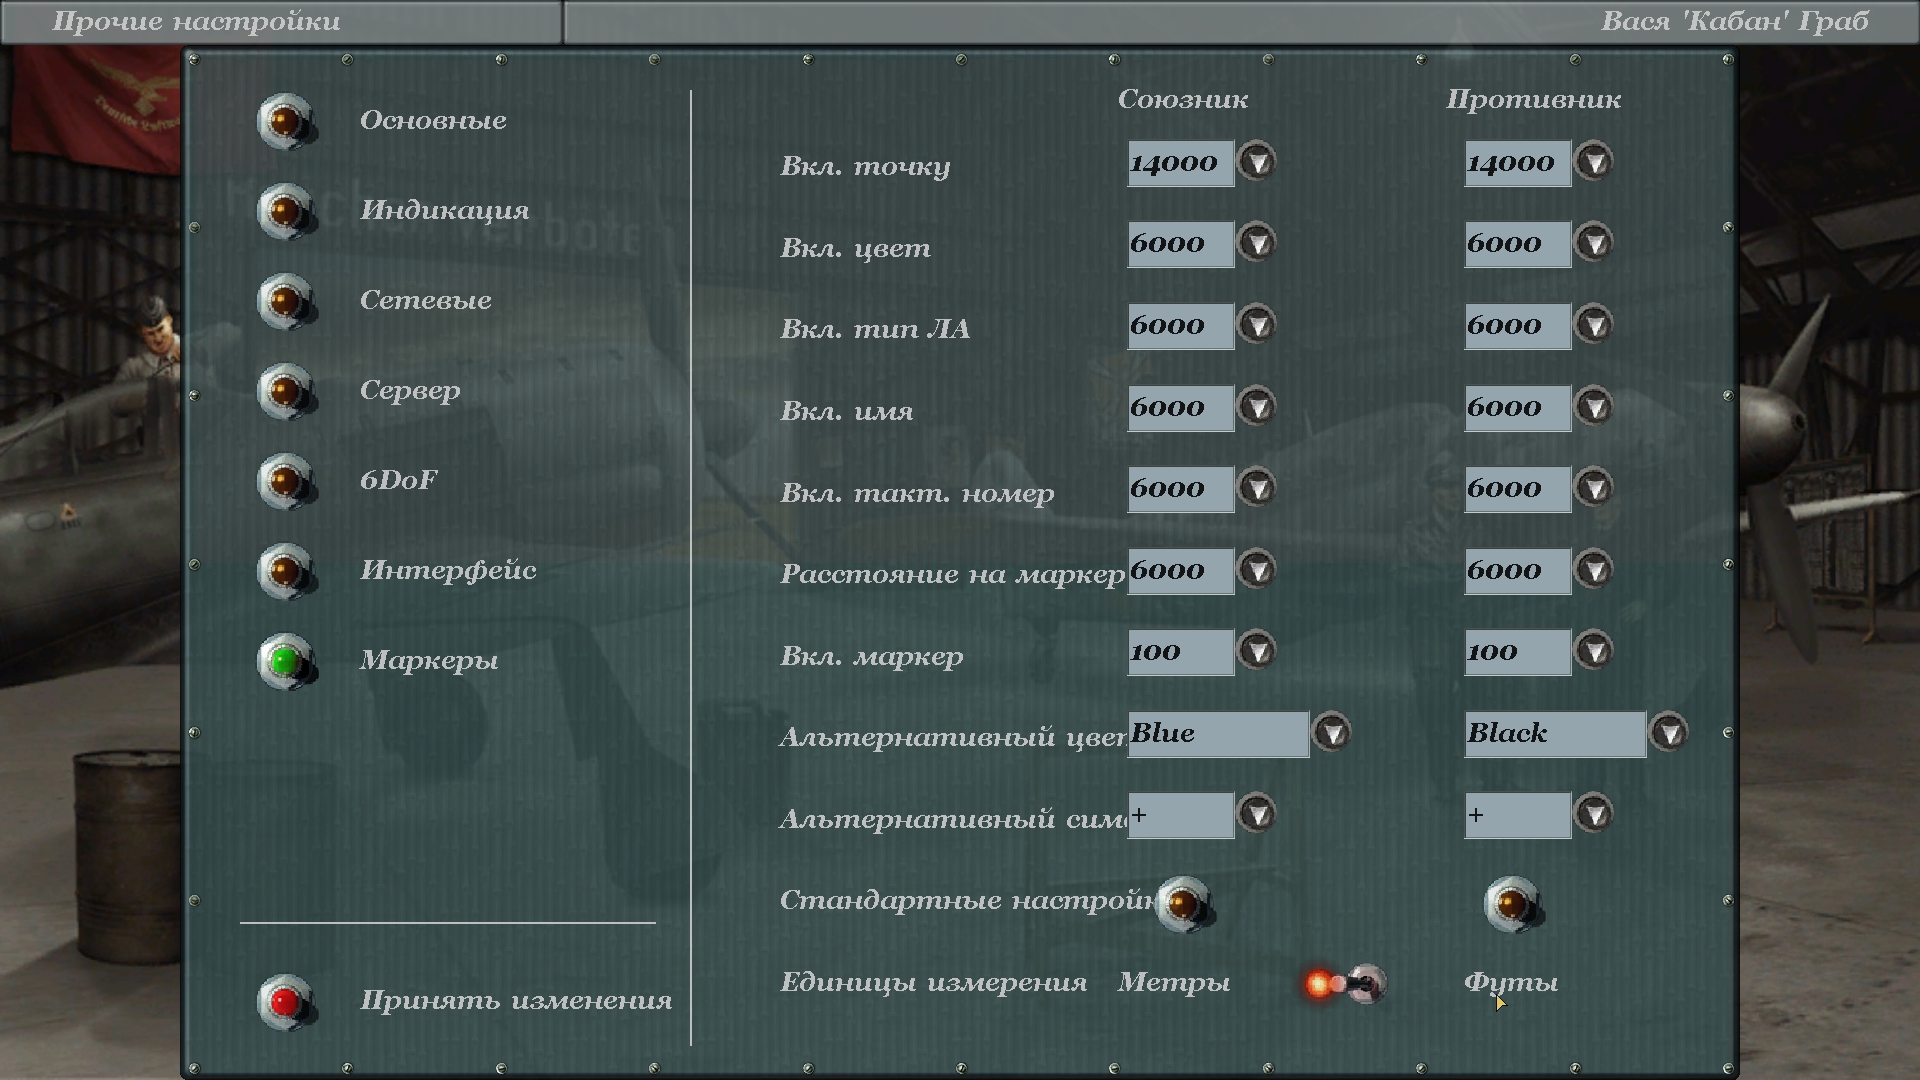Viewport: 1920px width, 1080px height.
Task: Reset enemy markers with Стандартные настройки button
Action: coord(1511,904)
